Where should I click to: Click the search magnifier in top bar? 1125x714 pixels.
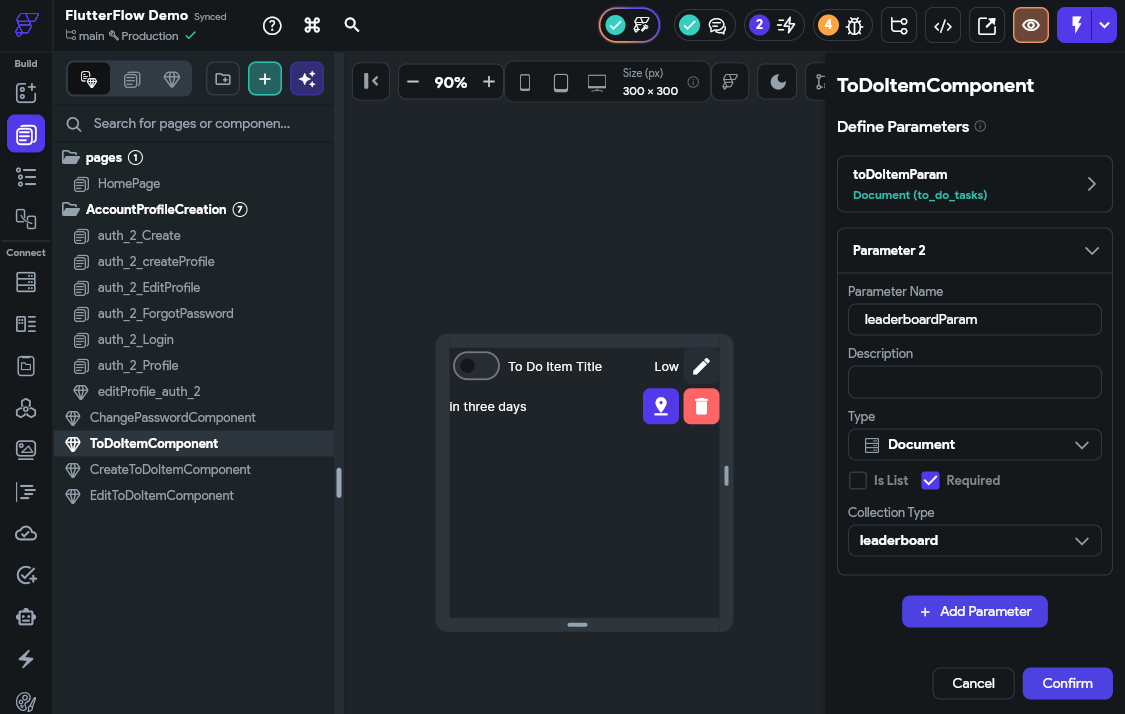tap(352, 25)
